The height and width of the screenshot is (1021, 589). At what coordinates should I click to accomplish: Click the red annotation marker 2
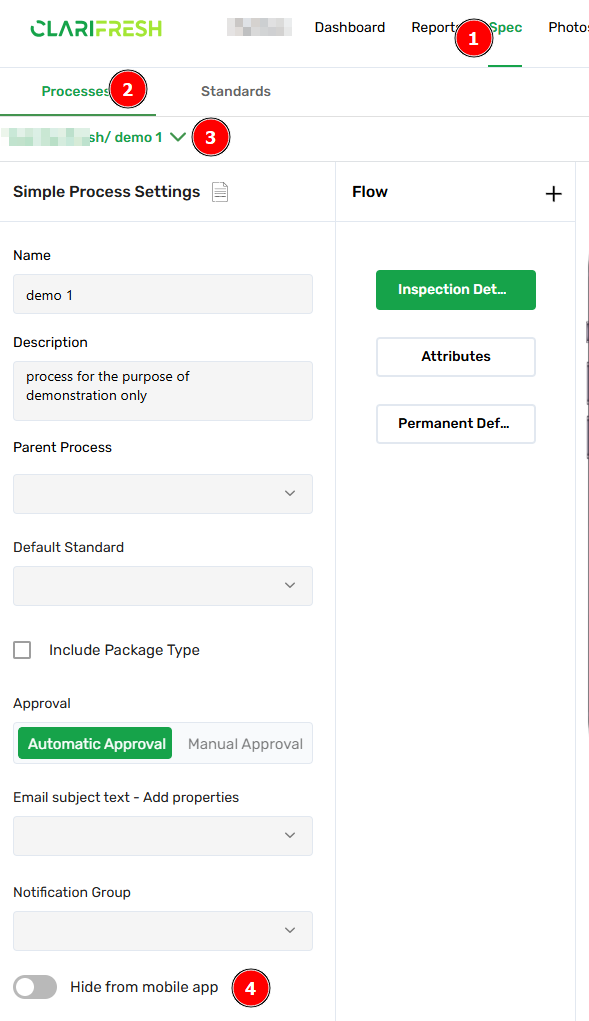128,89
